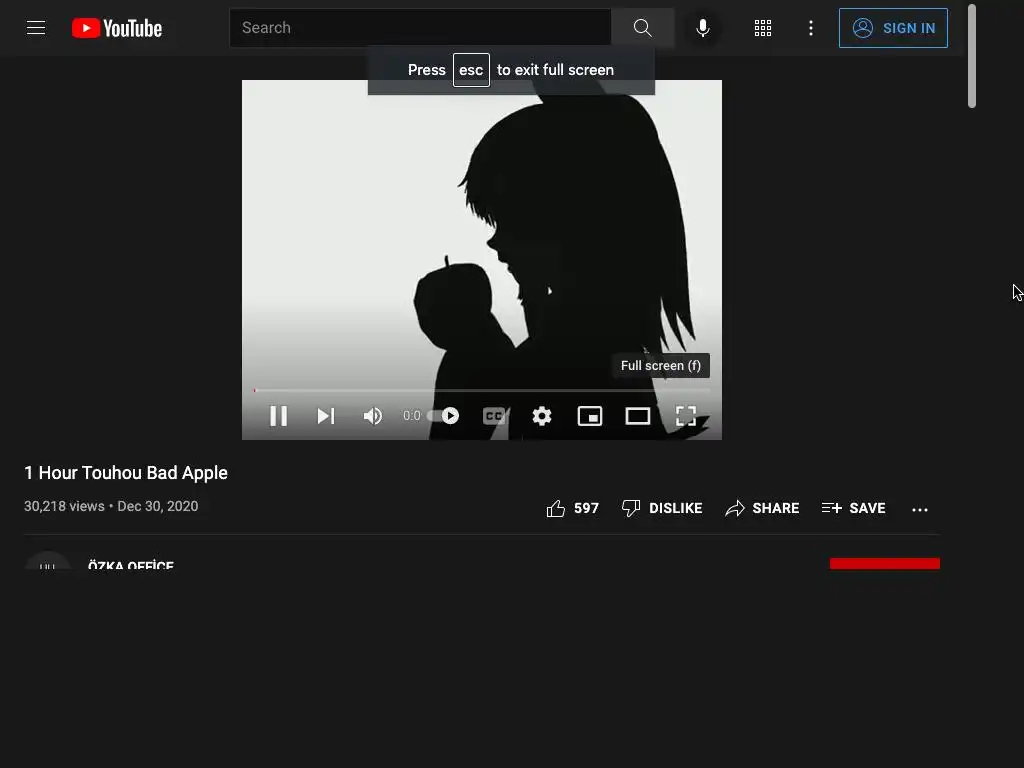This screenshot has width=1024, height=768.
Task: Start voice search with the microphone
Action: [703, 28]
